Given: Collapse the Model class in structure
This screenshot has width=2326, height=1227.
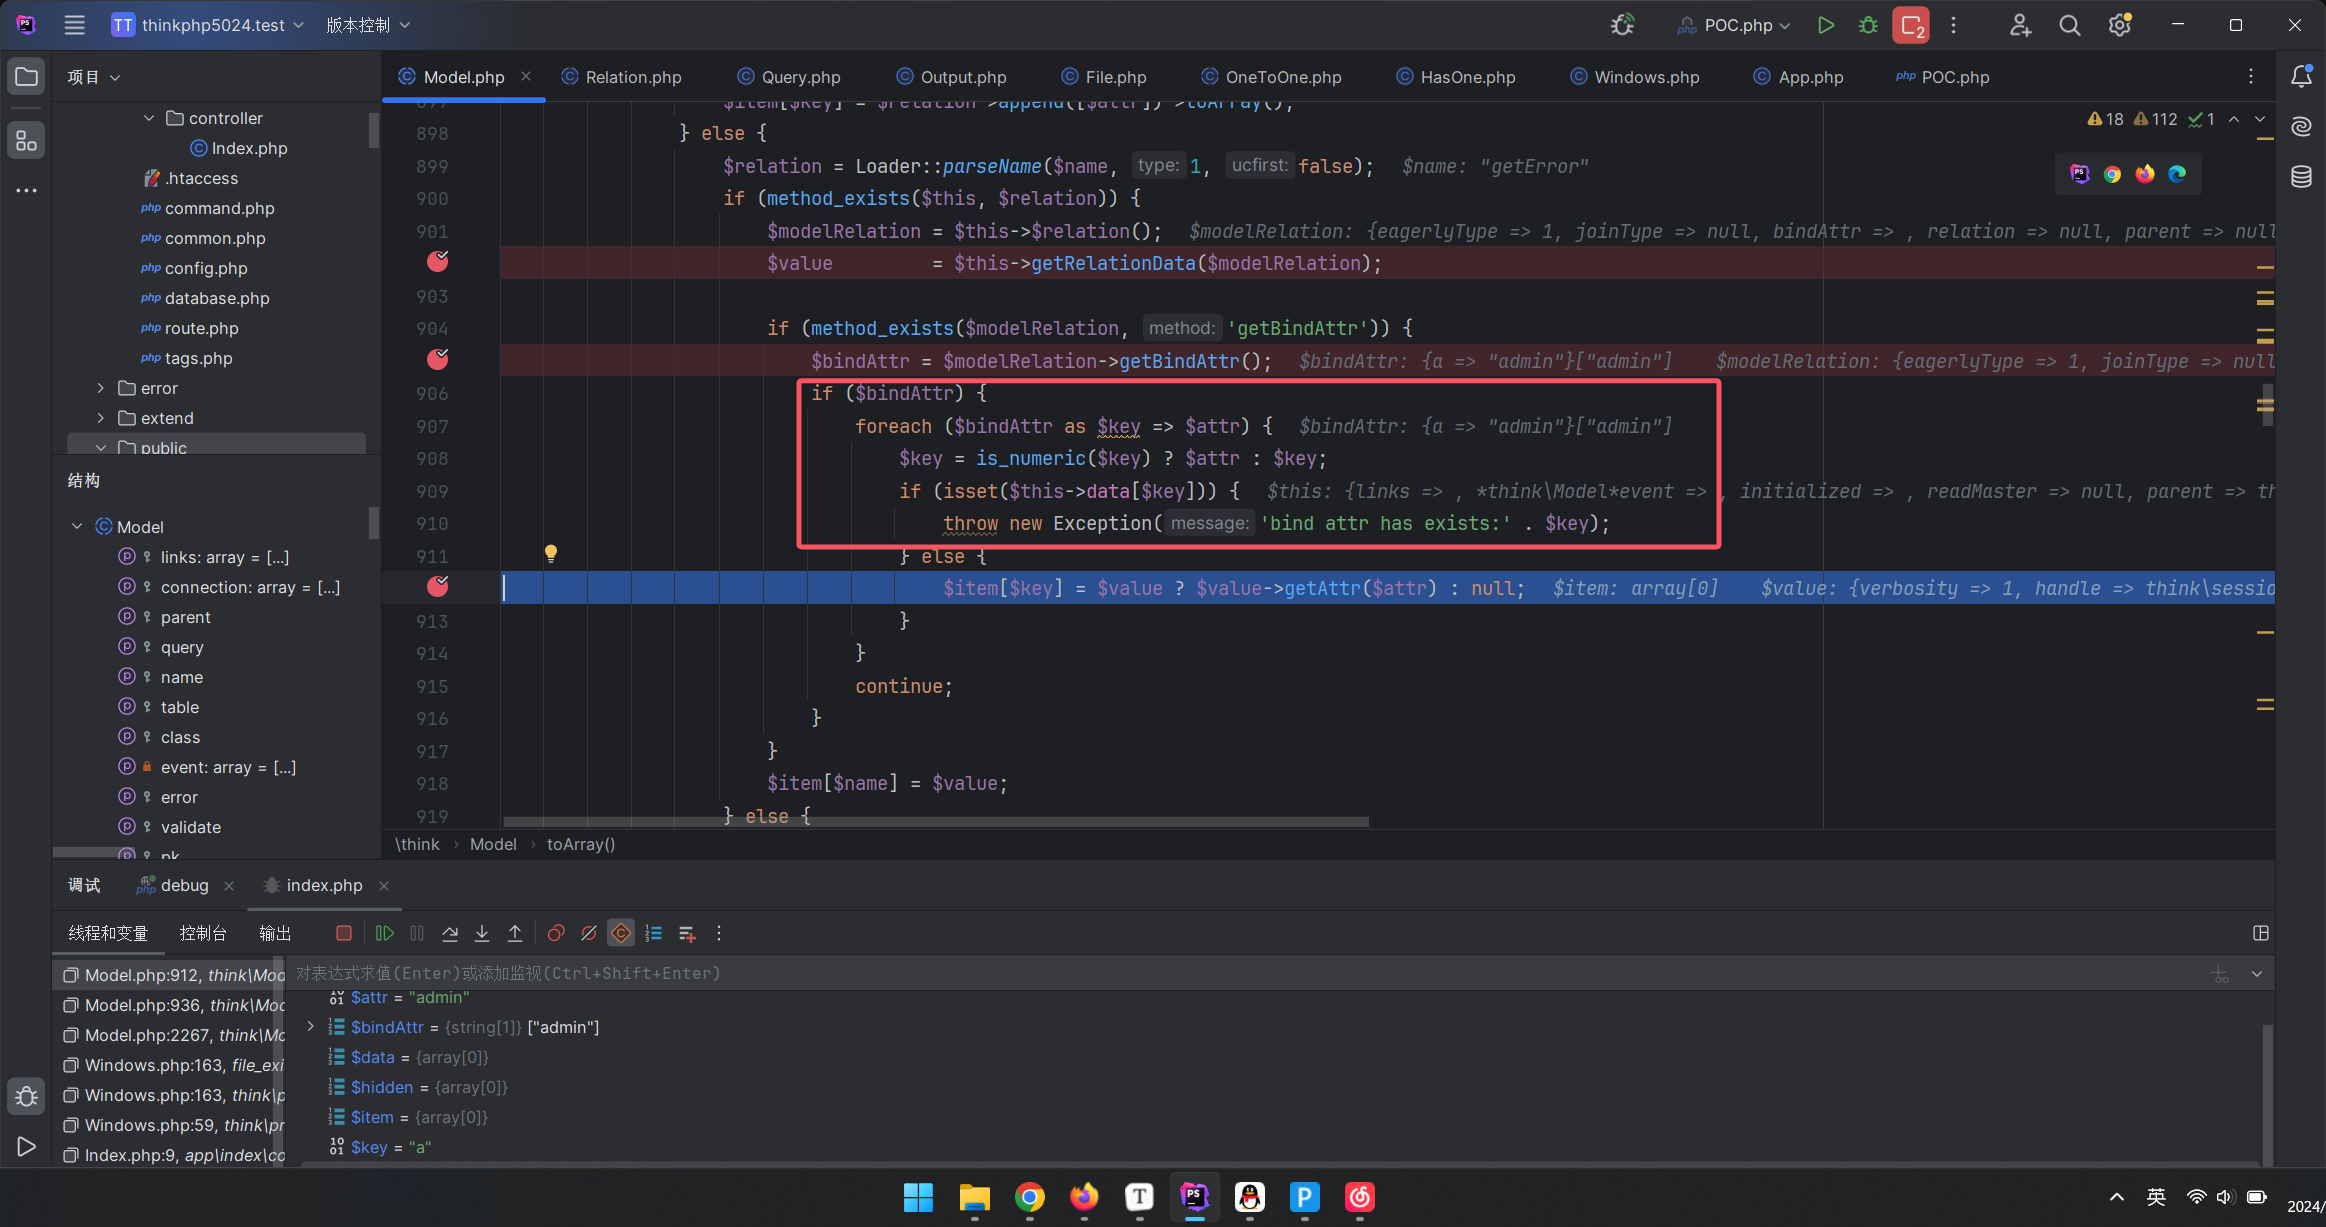Looking at the screenshot, I should click(77, 527).
